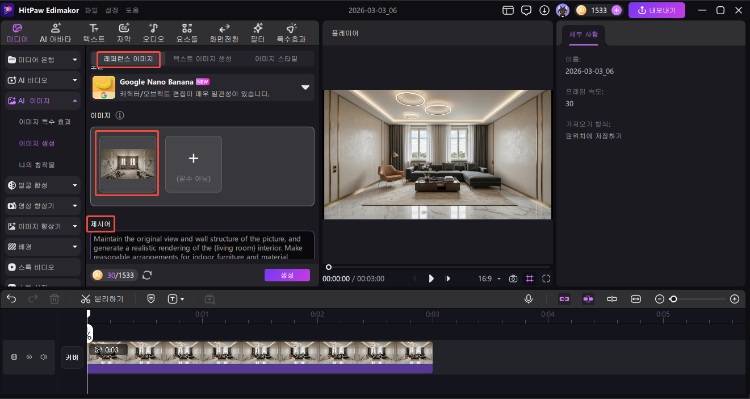The height and width of the screenshot is (399, 750).
Task: Open the 자막 (Subtitle) tool
Action: coord(123,33)
